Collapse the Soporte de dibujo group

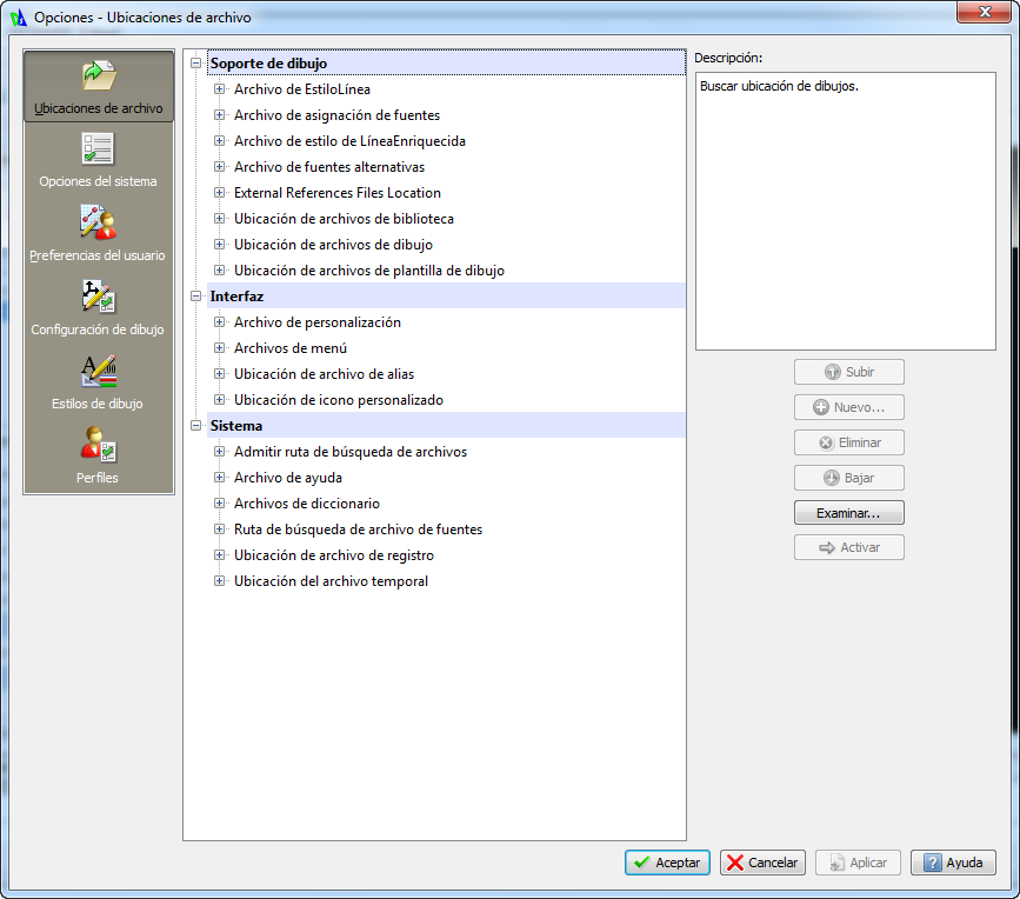[196, 63]
